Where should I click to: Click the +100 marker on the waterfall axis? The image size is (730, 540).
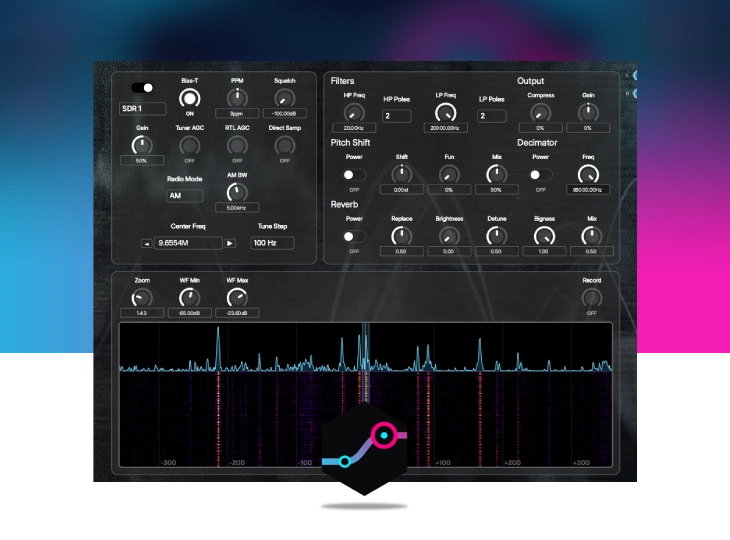[443, 462]
